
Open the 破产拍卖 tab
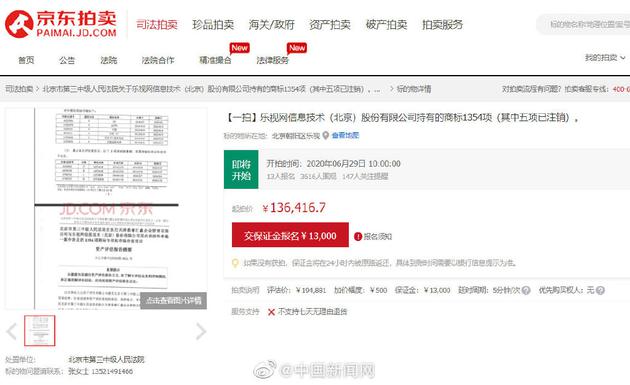(x=387, y=25)
